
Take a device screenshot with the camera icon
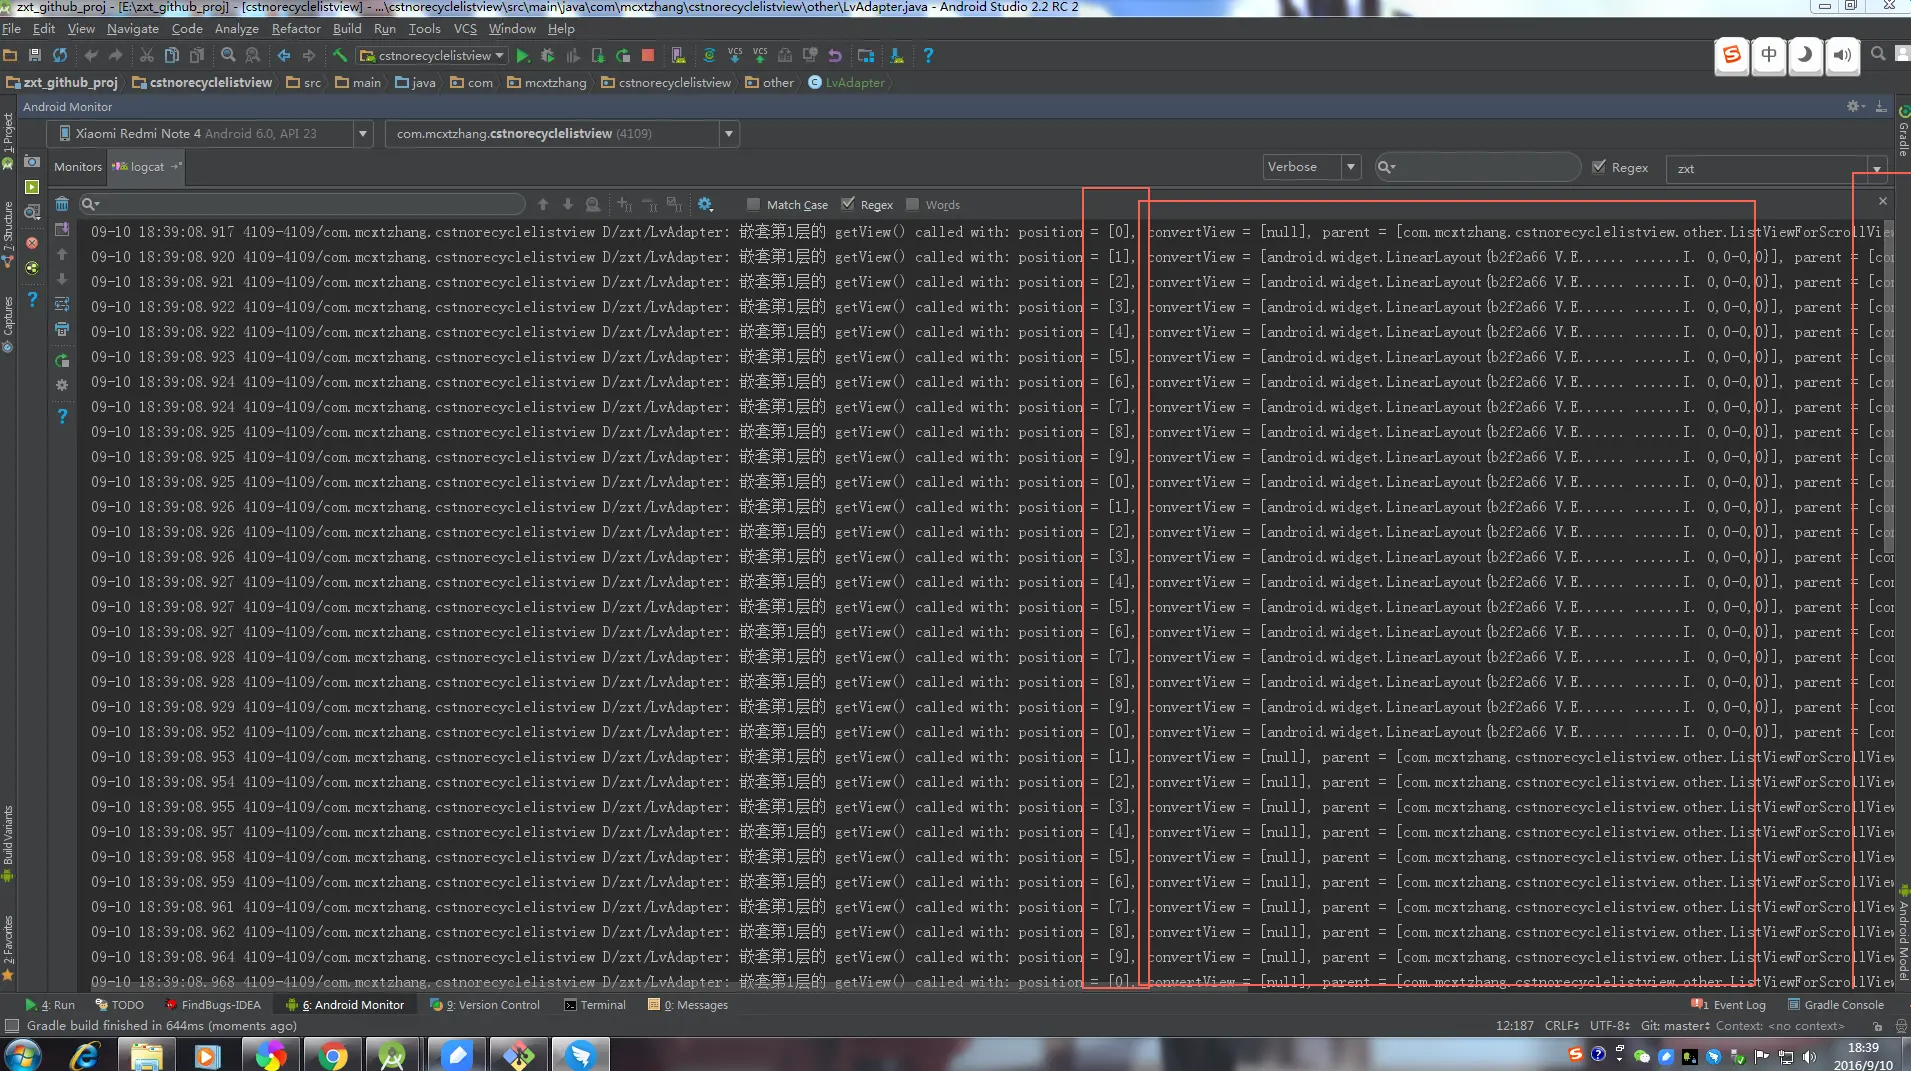(x=32, y=162)
